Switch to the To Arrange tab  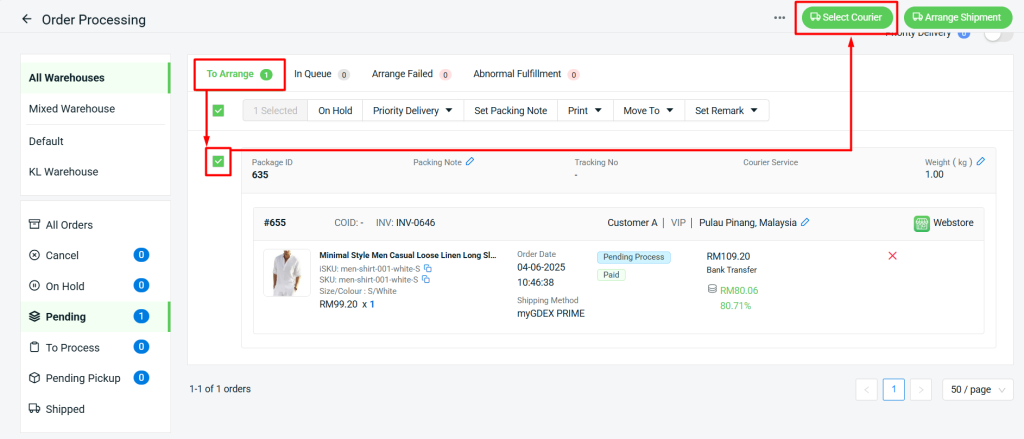[x=239, y=74]
